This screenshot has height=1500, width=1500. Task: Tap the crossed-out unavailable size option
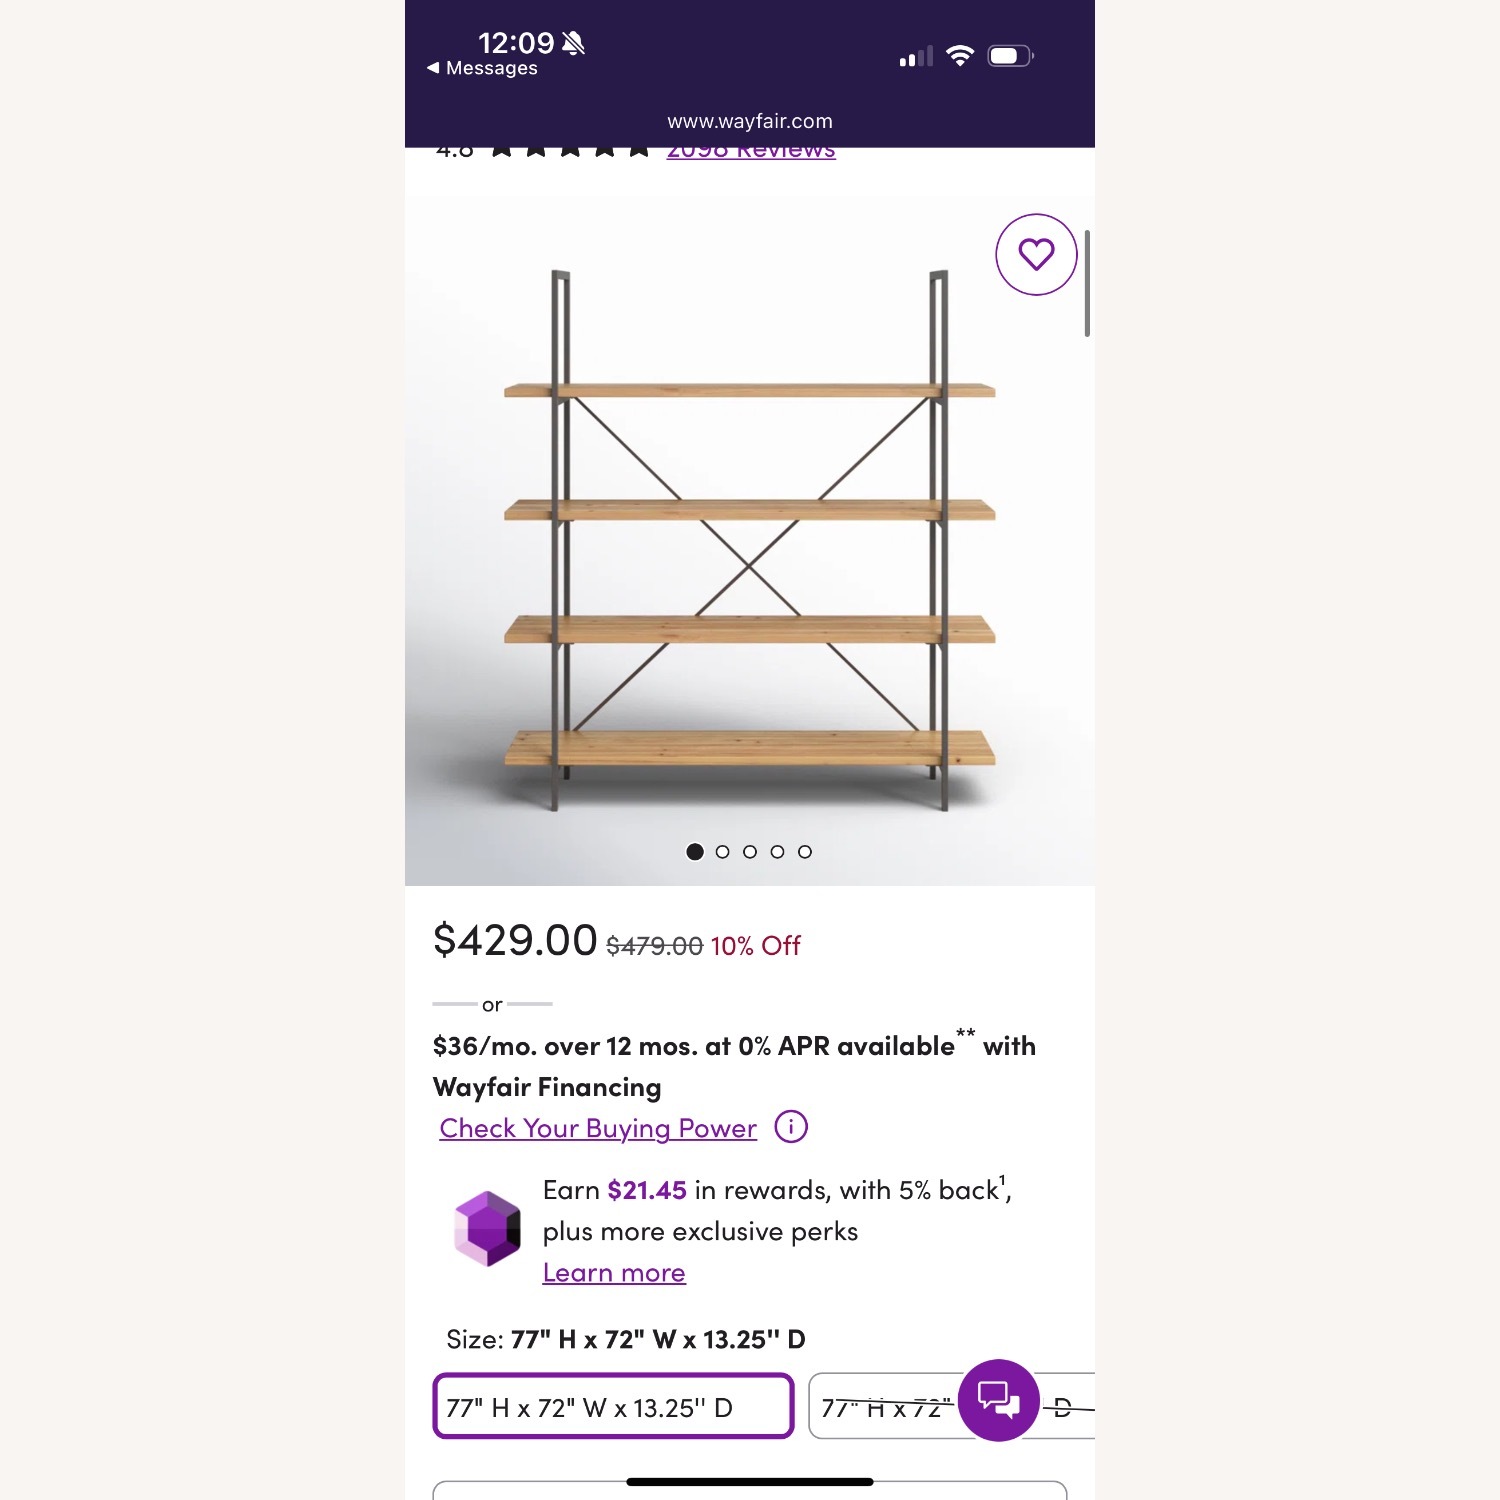coord(880,1406)
